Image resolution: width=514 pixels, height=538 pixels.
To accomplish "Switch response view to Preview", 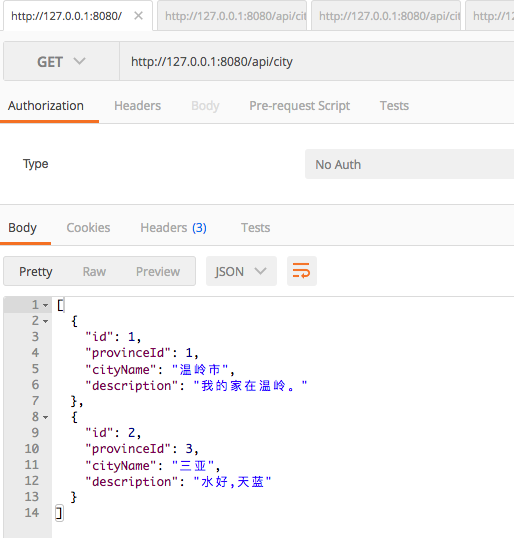I will [x=158, y=271].
